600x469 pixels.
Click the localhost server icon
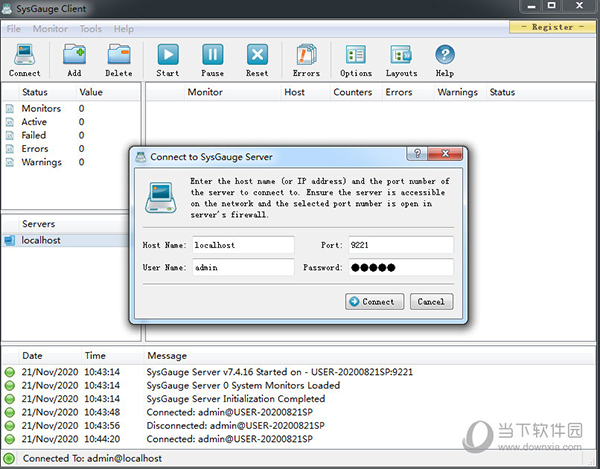tap(10, 241)
